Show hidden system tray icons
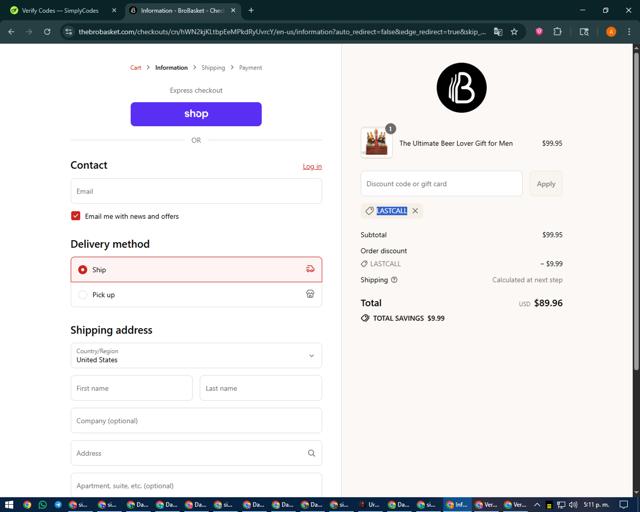Image resolution: width=640 pixels, height=512 pixels. click(x=537, y=505)
